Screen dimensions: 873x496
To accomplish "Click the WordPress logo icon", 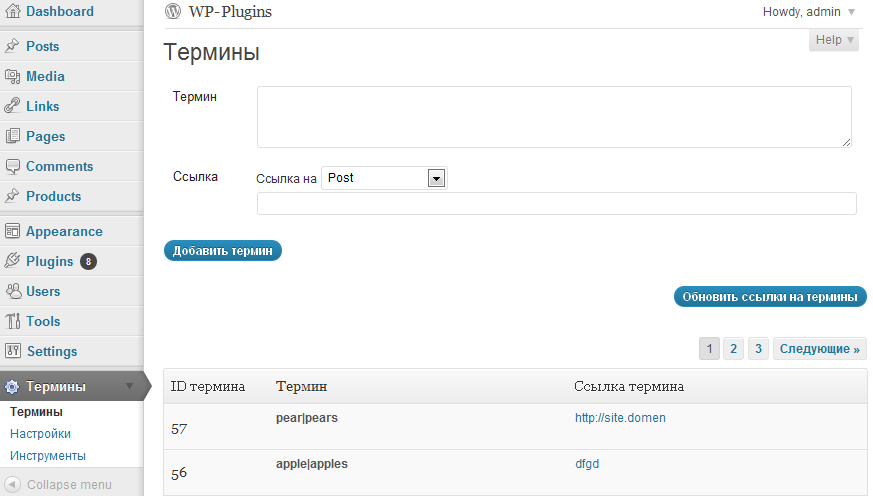I will pos(173,11).
